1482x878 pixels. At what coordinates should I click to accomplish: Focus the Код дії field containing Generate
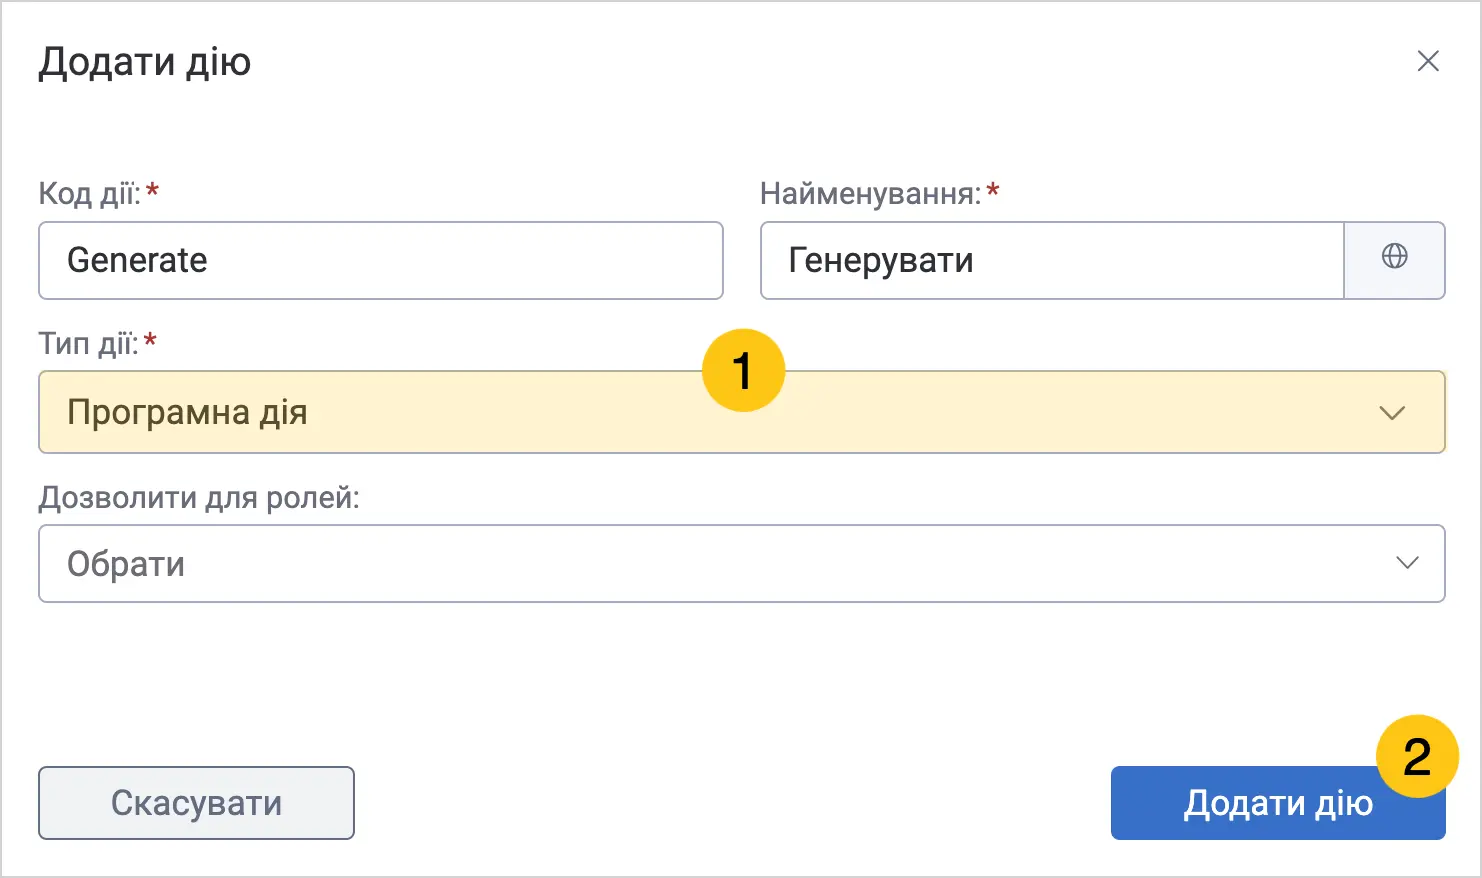click(x=381, y=260)
